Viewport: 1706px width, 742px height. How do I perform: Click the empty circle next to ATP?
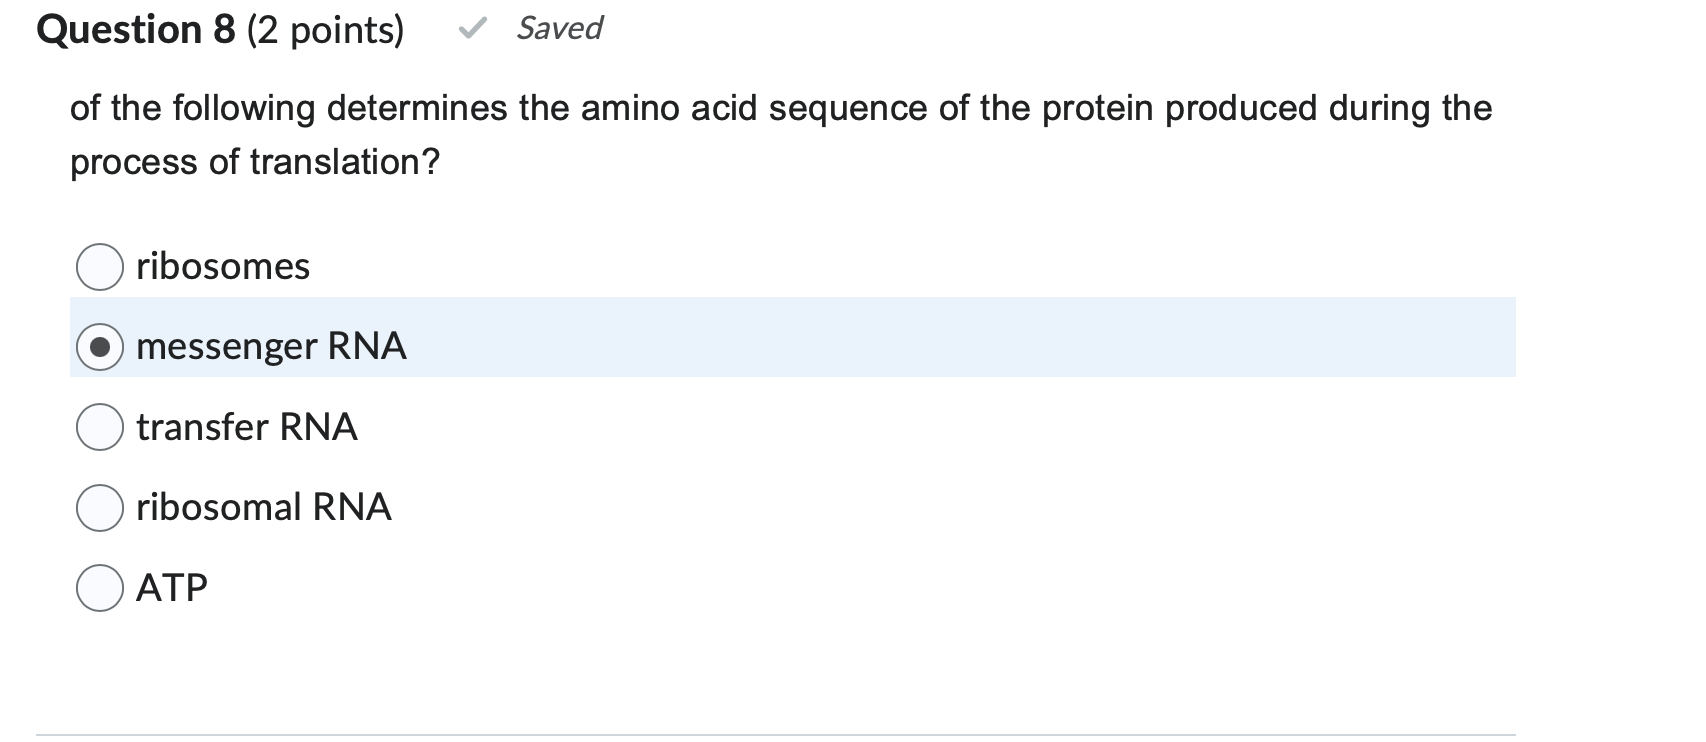coord(99,587)
